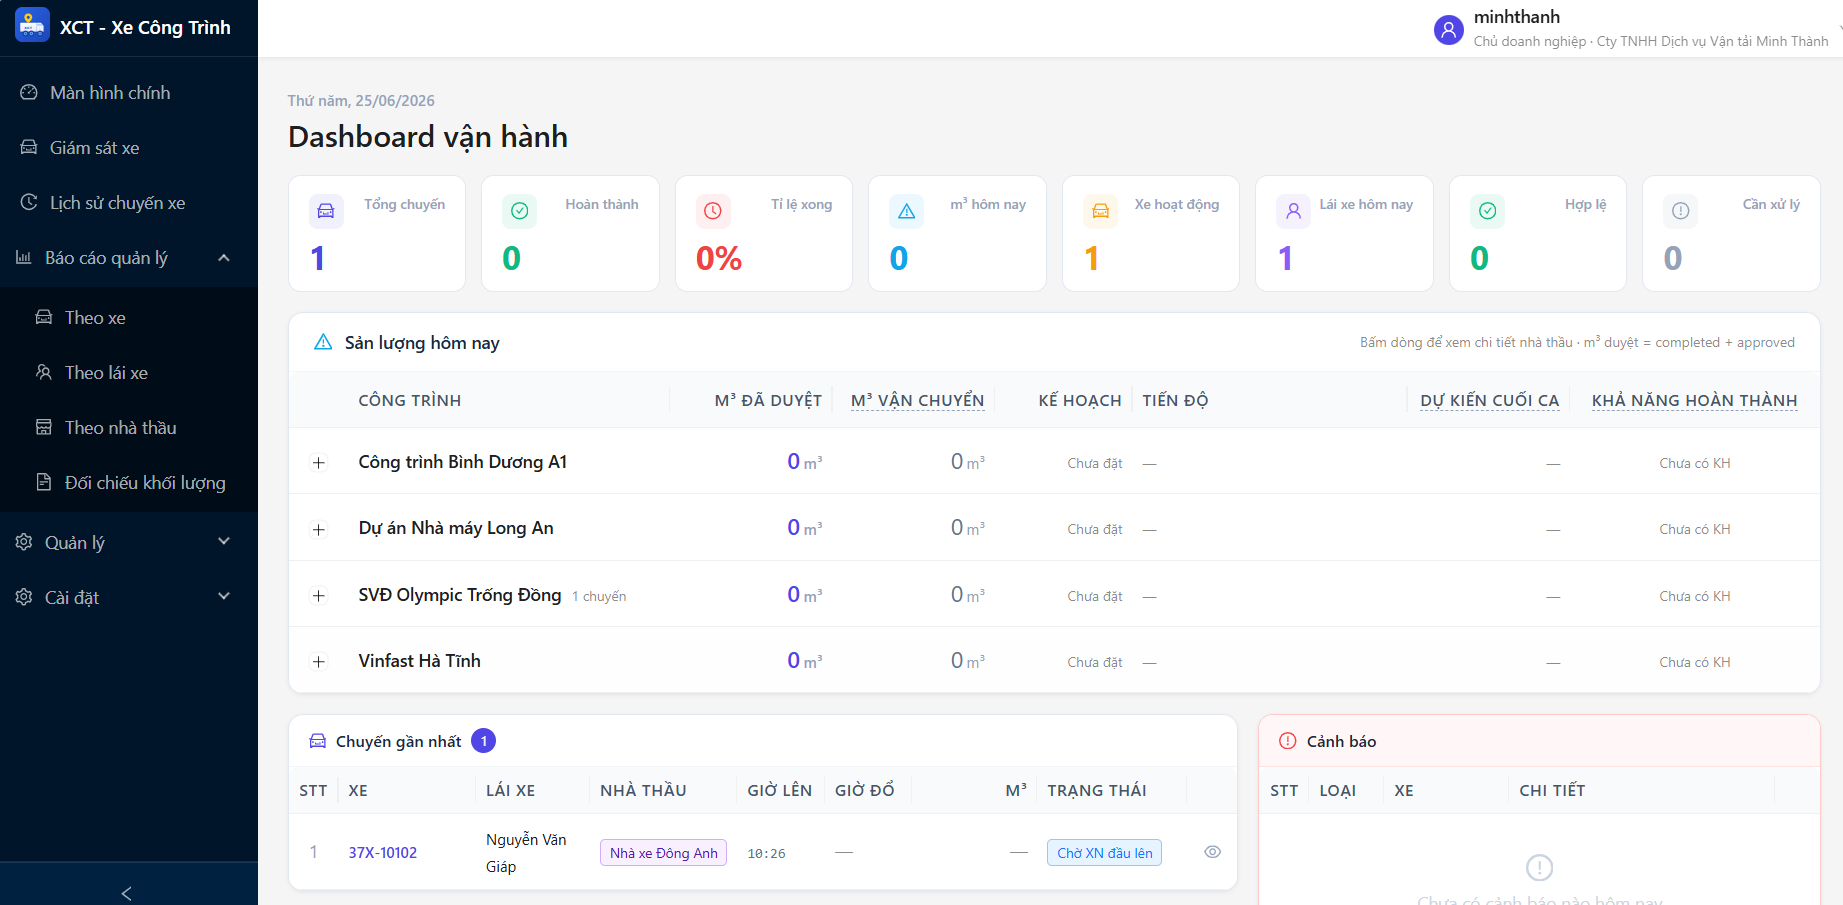Screen dimensions: 1843x905
Task: Click the Tỉ lệ xong clock icon
Action: 713,211
